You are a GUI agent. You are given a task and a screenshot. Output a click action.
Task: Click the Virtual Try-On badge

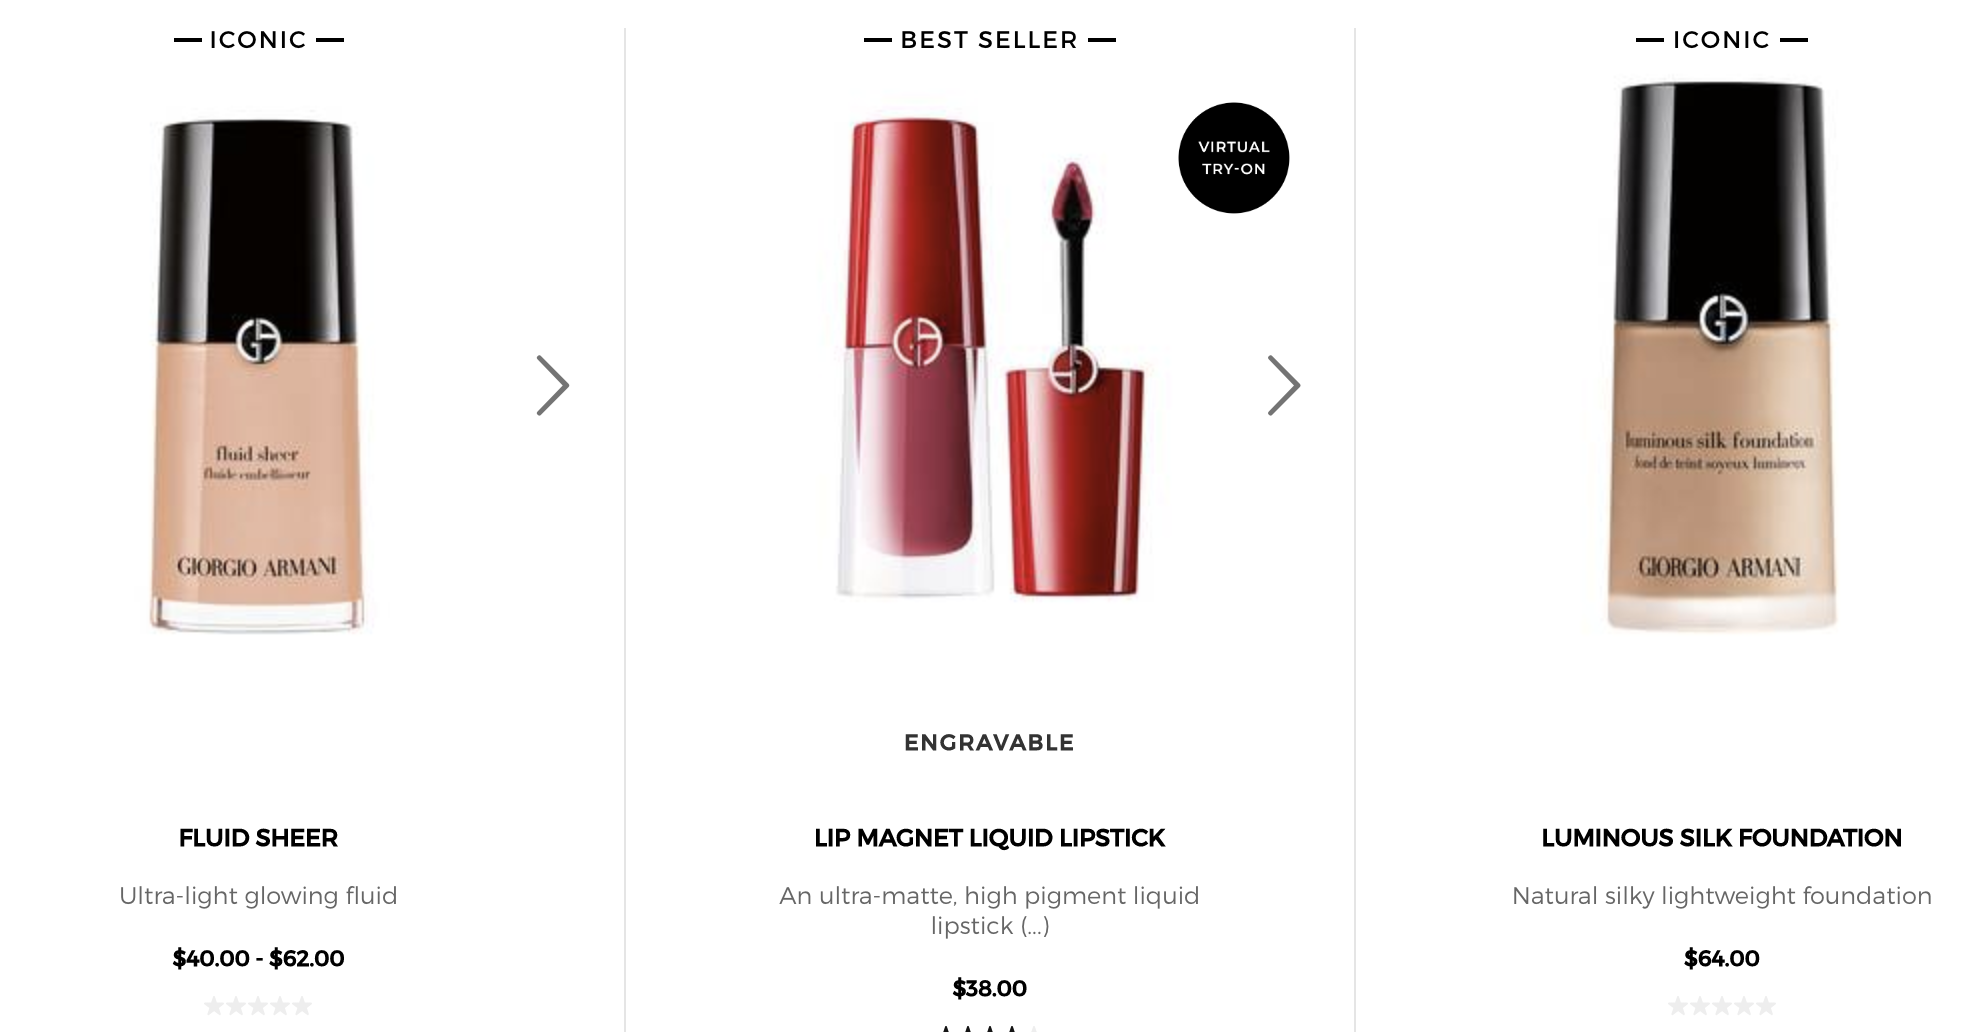click(x=1233, y=158)
